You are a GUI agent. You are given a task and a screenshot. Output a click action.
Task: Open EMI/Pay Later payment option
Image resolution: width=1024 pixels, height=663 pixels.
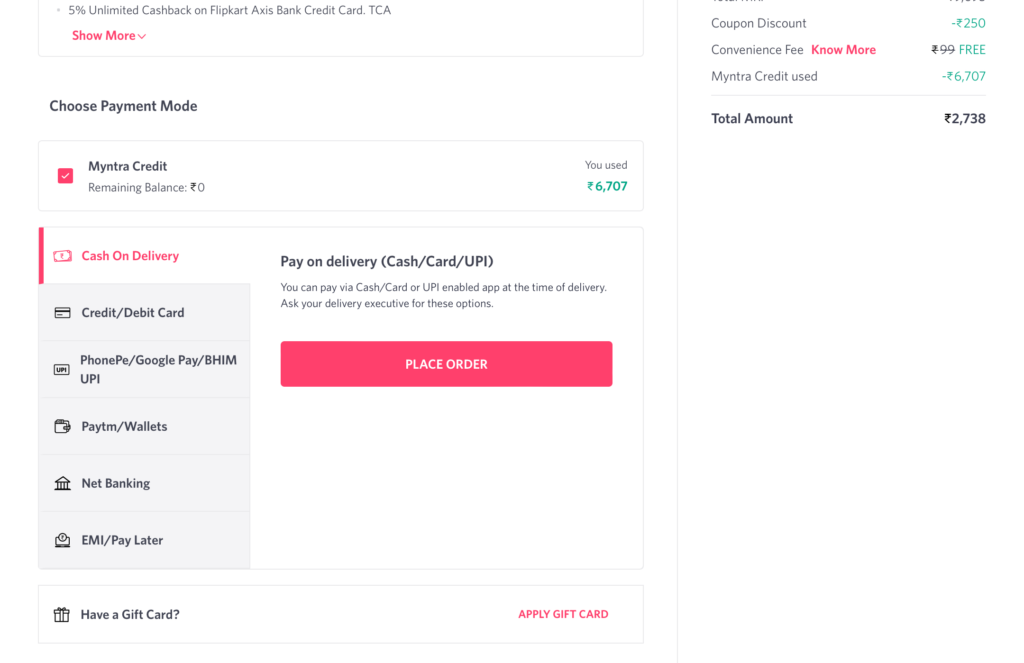tap(145, 540)
